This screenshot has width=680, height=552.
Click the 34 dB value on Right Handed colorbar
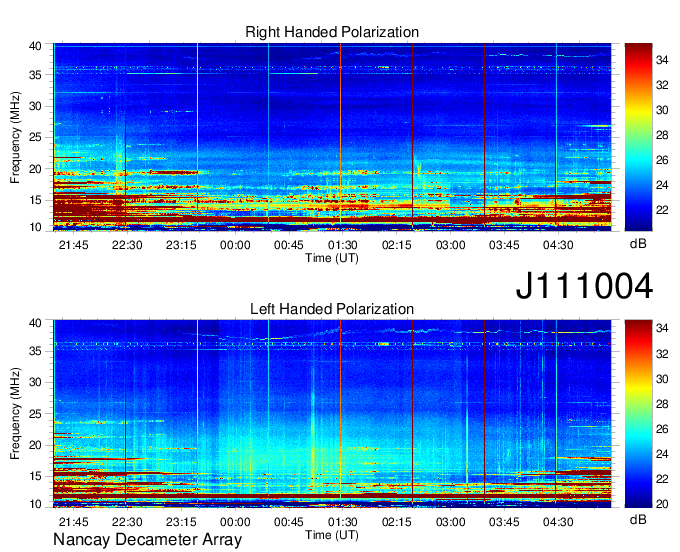(662, 60)
